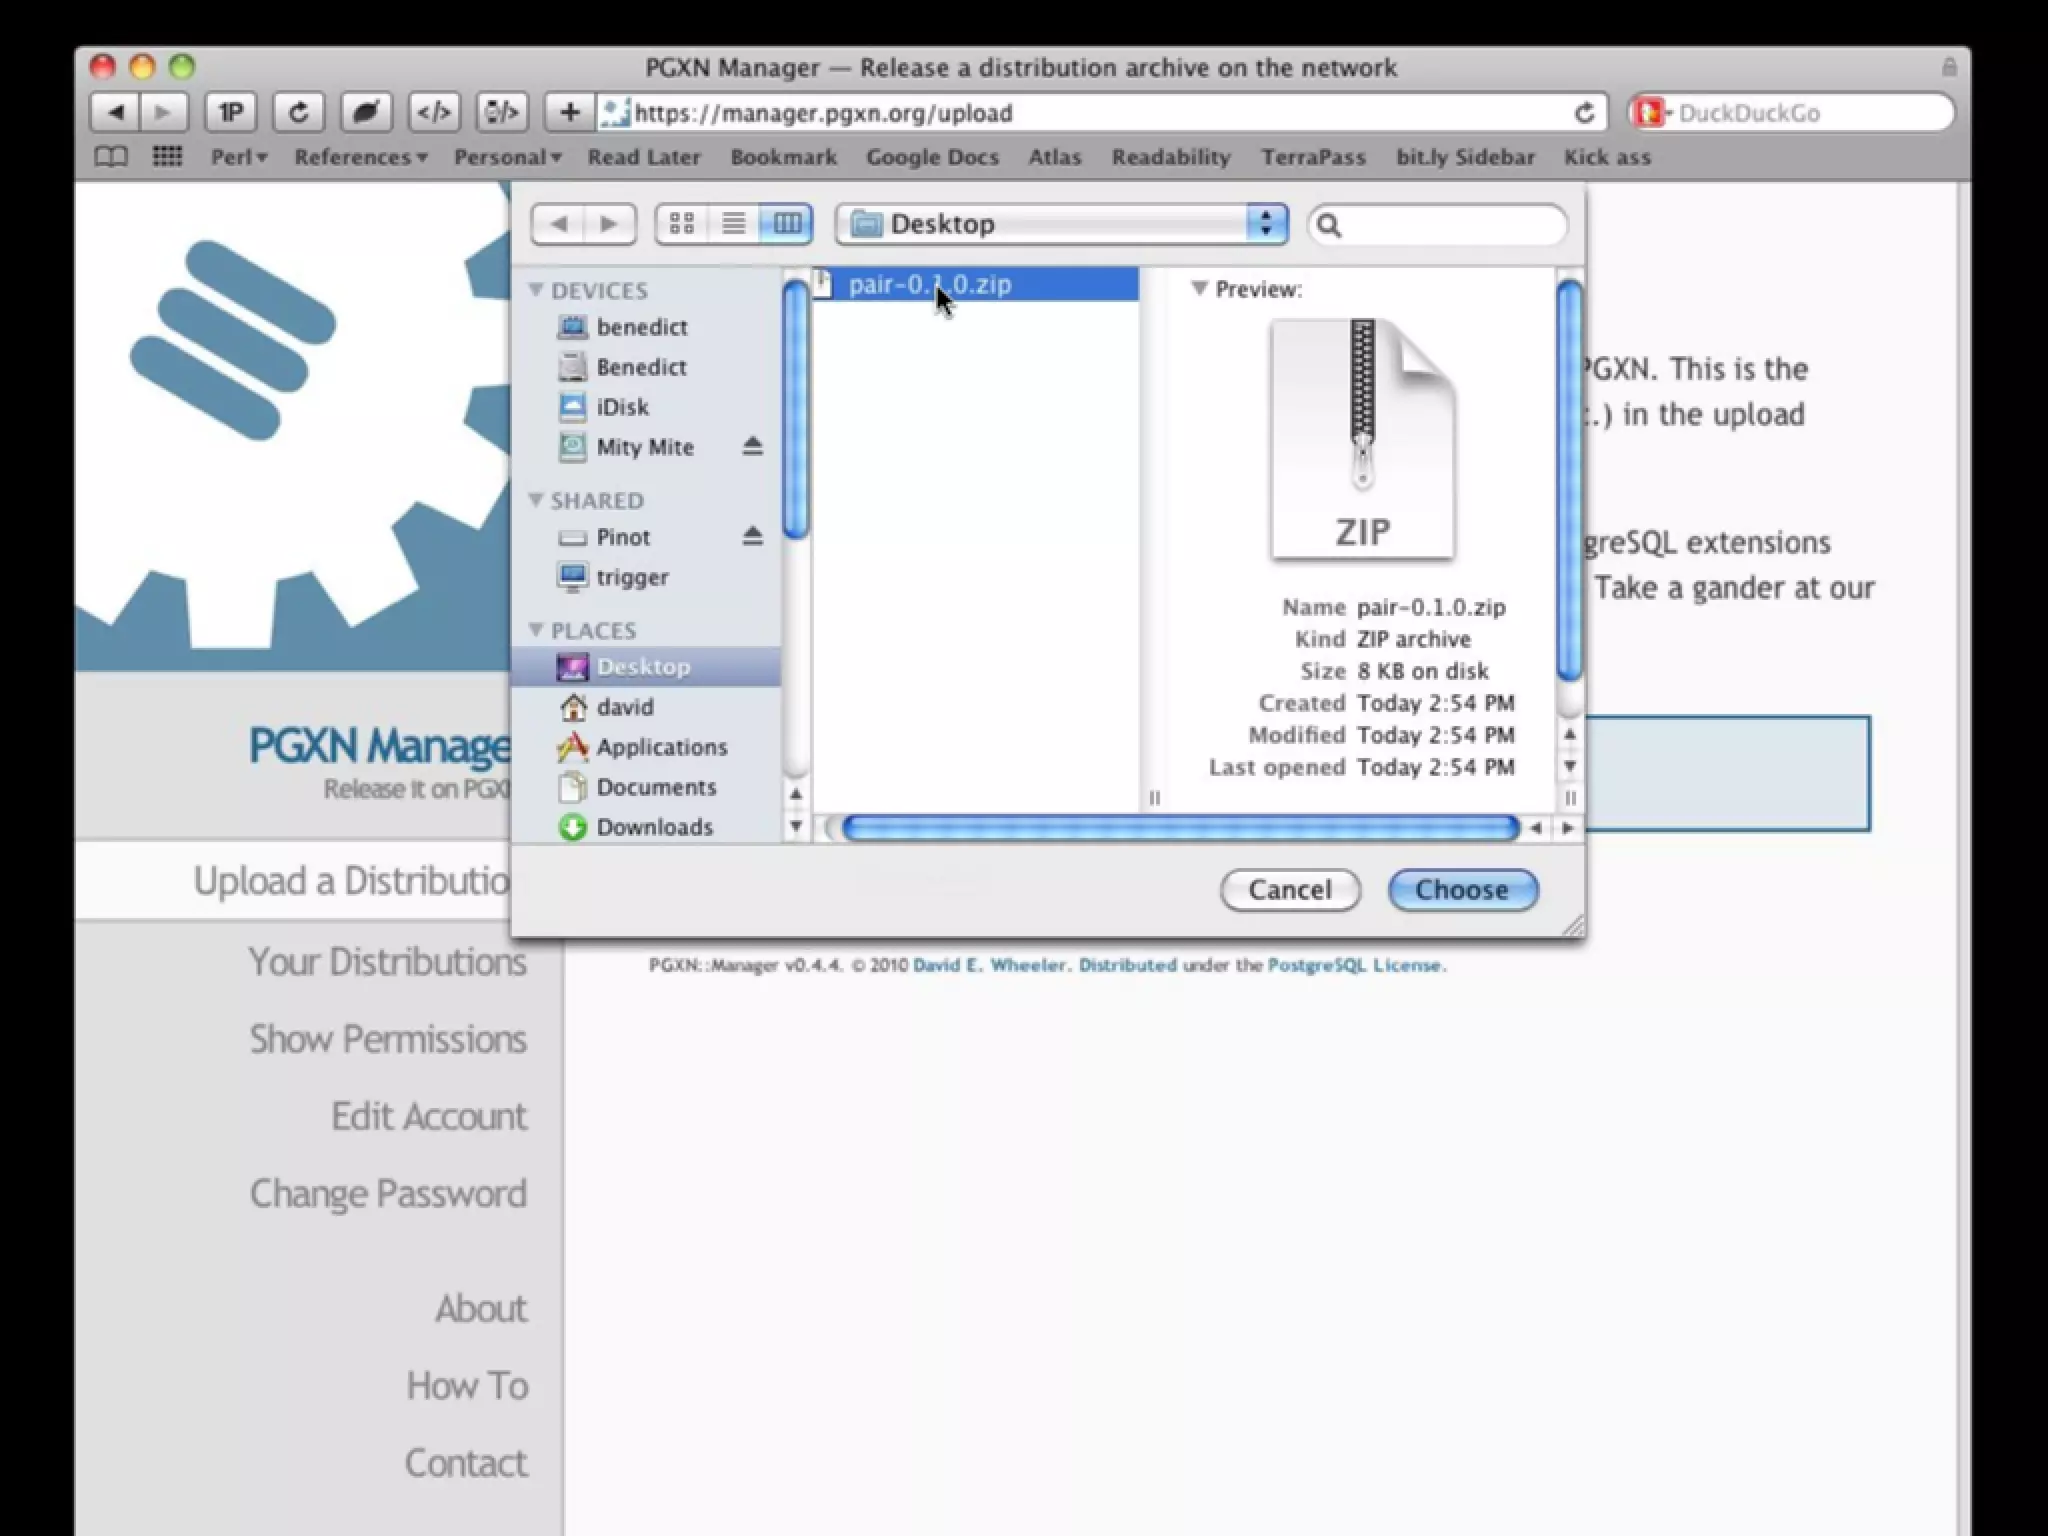Open the Read Later bookmark

pyautogui.click(x=644, y=157)
